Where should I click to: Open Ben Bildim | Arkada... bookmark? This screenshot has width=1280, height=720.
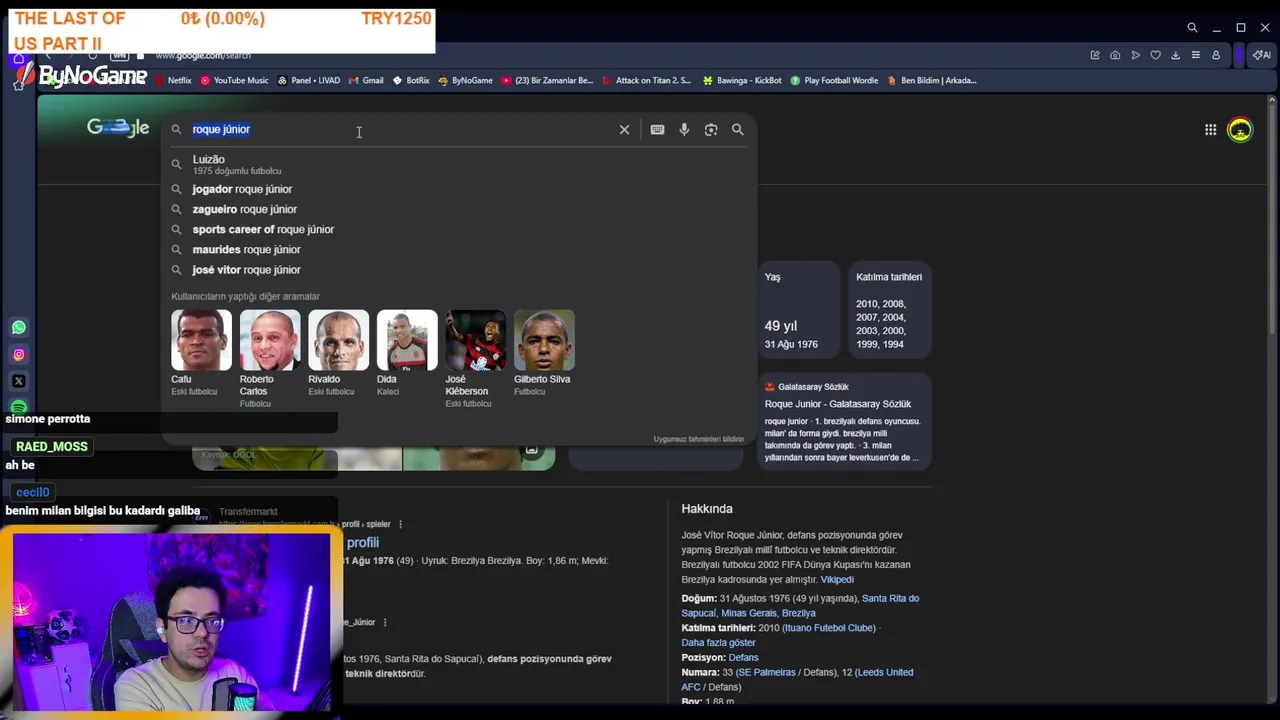931,80
